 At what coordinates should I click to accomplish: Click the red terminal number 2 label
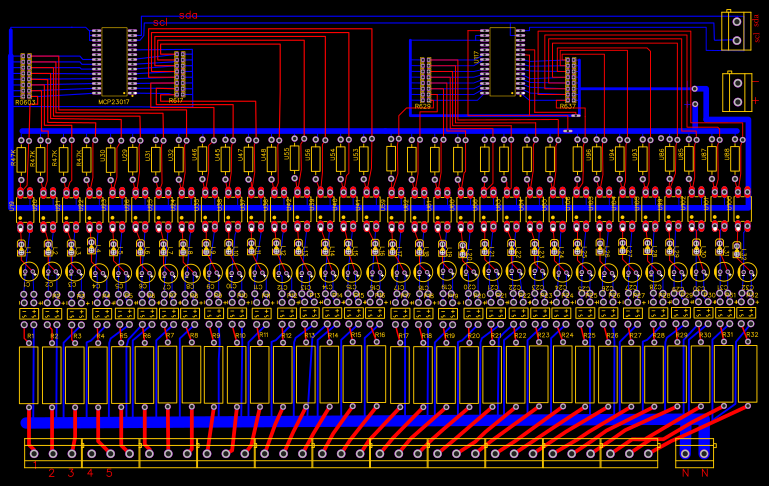(51, 473)
